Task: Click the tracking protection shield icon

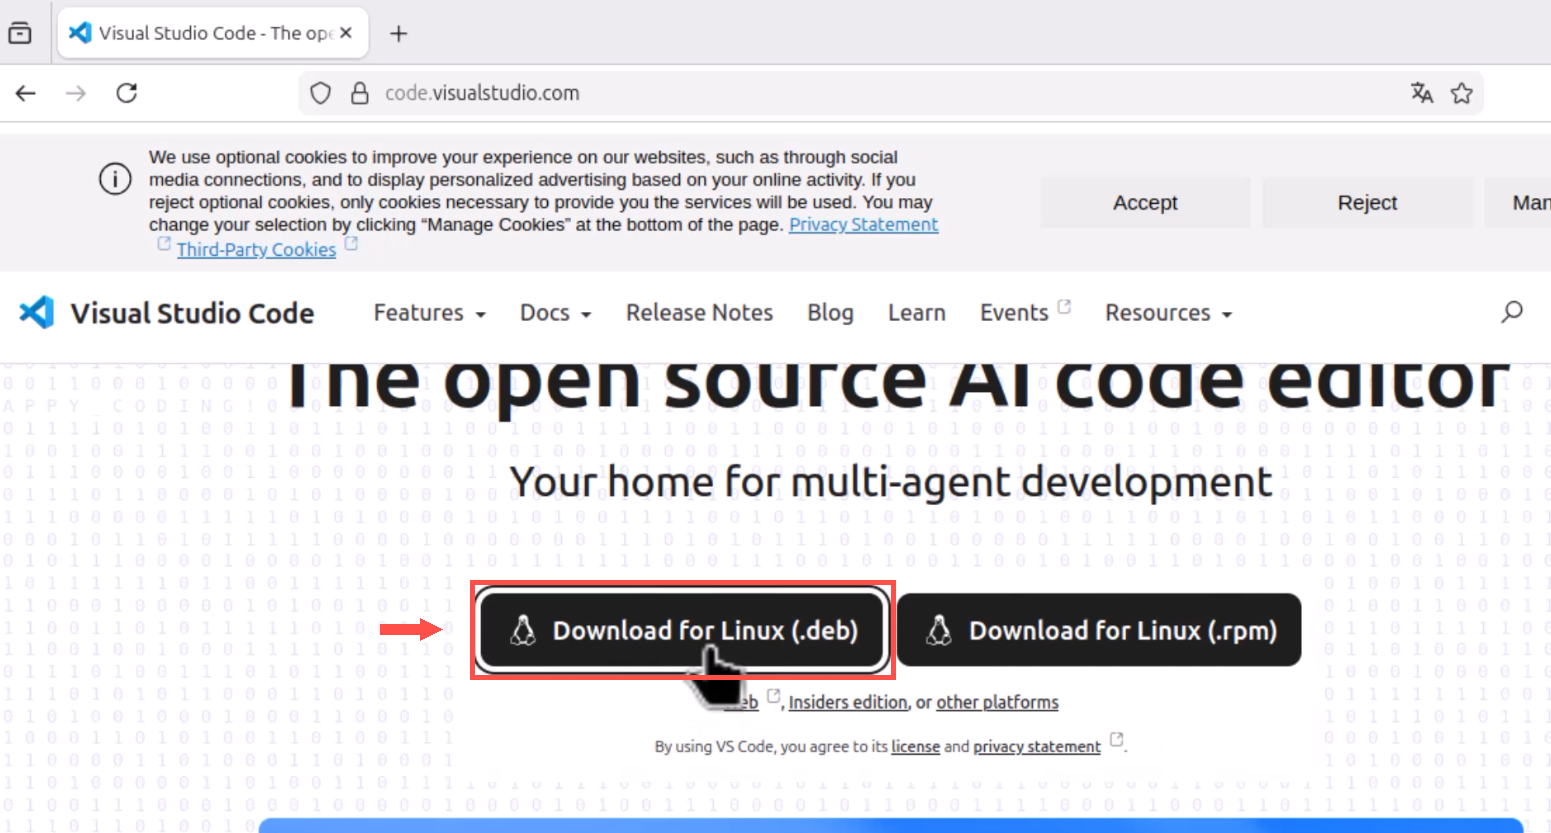Action: point(320,93)
